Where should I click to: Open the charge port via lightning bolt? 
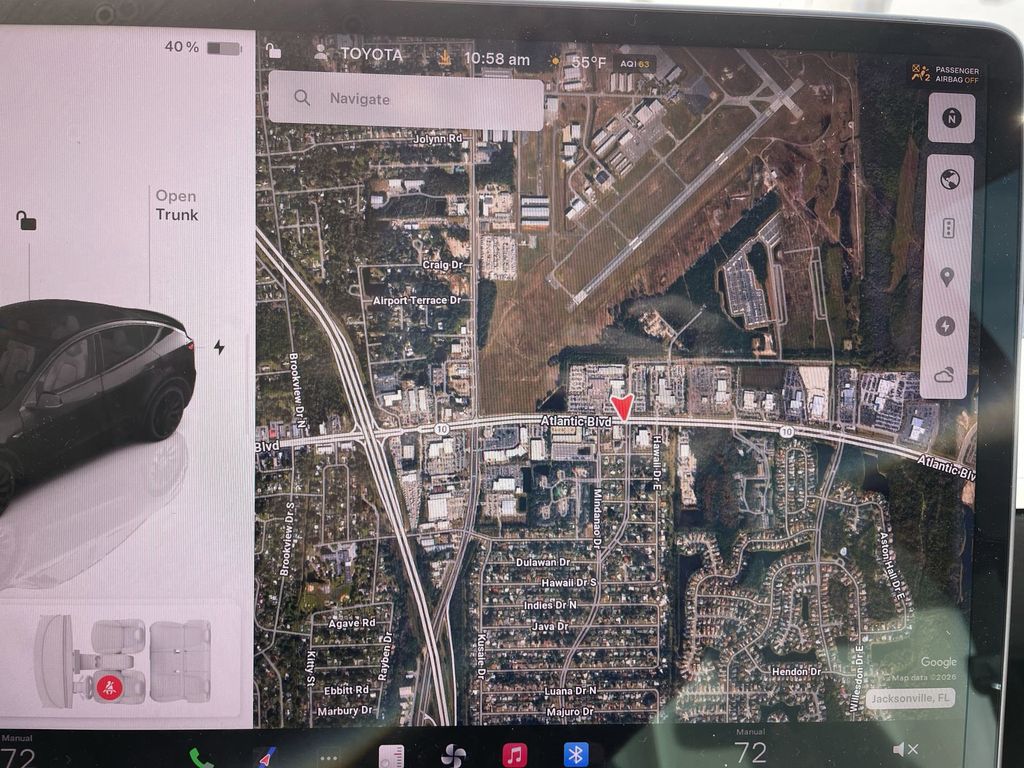click(x=219, y=347)
